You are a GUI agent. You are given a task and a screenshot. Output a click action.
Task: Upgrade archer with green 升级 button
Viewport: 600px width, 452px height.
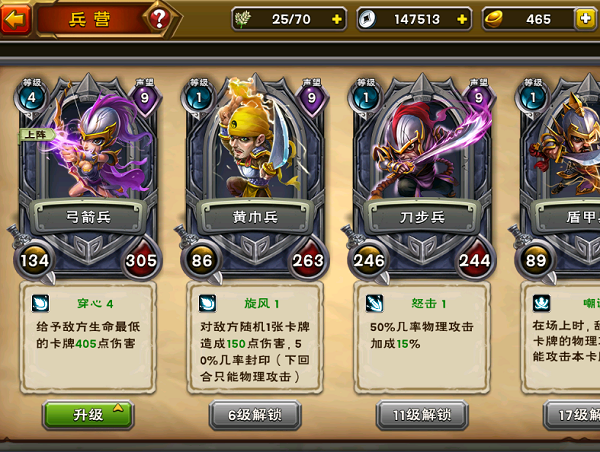tap(88, 414)
